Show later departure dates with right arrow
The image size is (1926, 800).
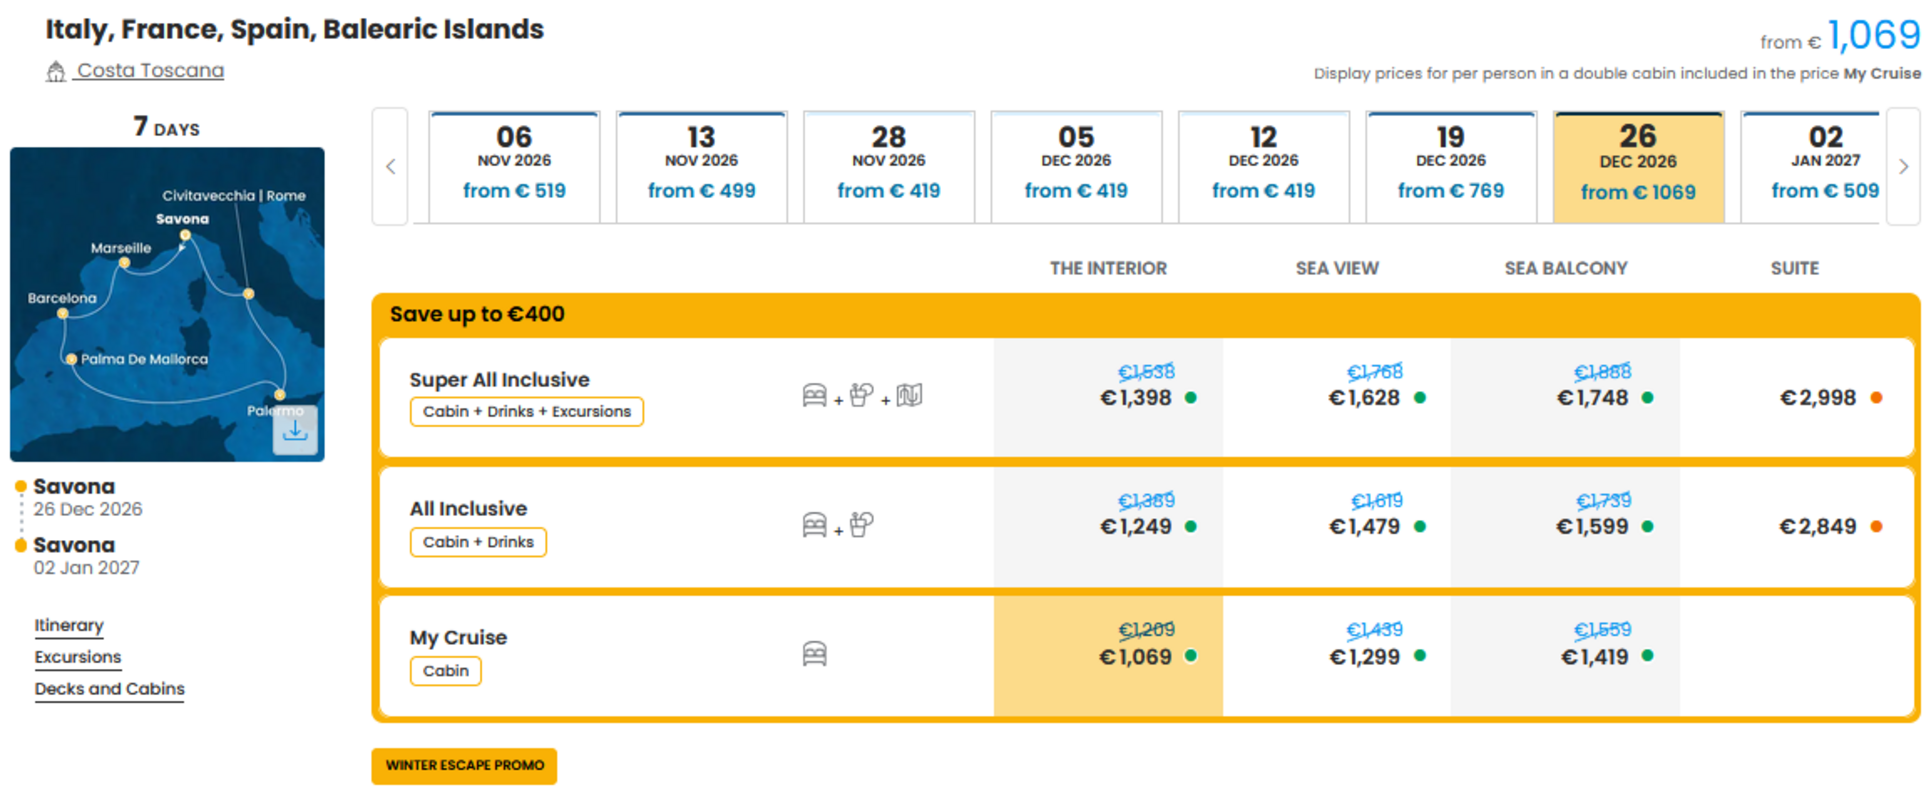click(x=1903, y=166)
